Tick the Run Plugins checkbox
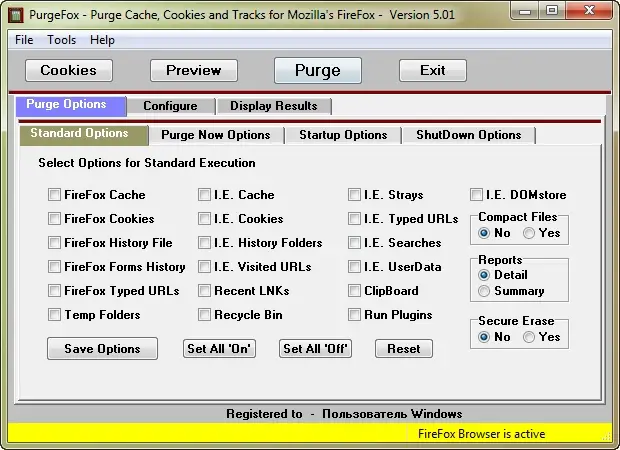The width and height of the screenshot is (620, 450). 354,315
